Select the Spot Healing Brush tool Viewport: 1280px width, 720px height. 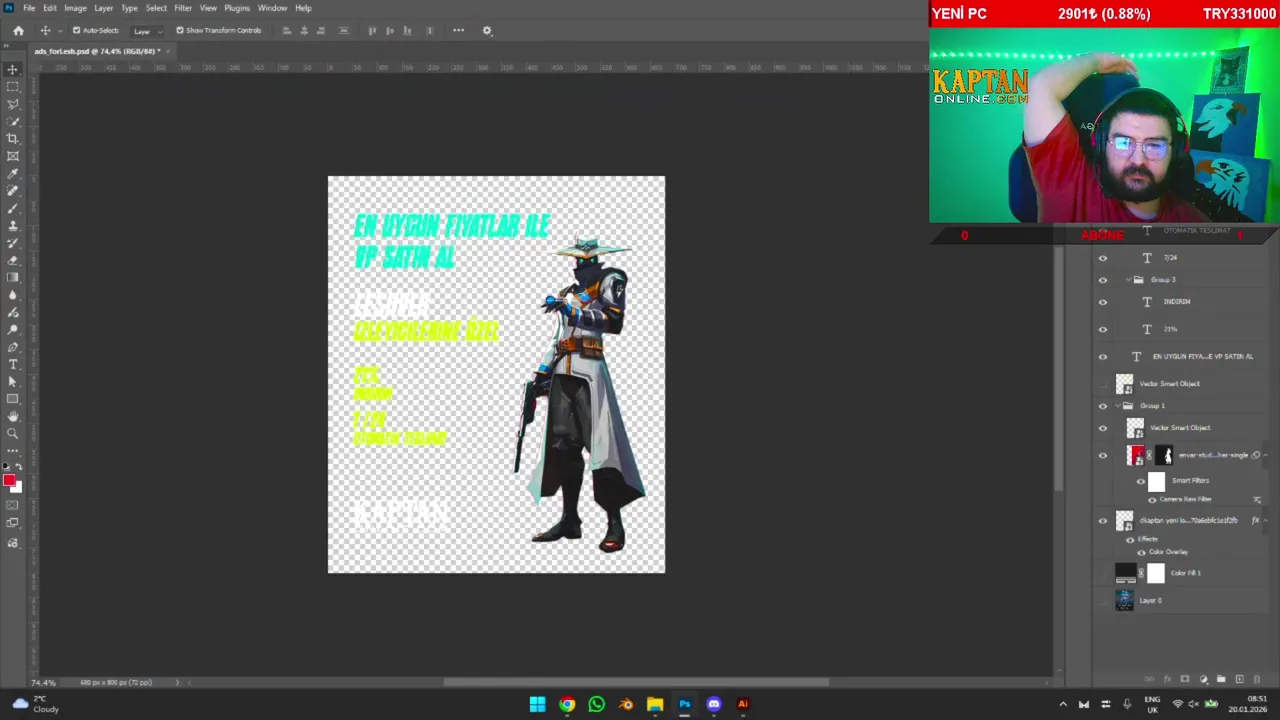coord(13,191)
